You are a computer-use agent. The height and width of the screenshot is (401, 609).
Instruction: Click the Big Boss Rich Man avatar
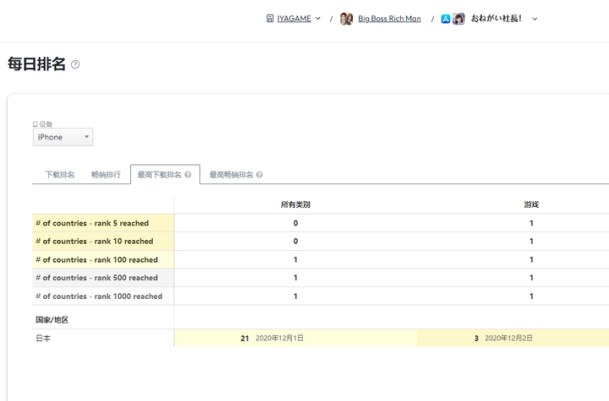pos(346,19)
